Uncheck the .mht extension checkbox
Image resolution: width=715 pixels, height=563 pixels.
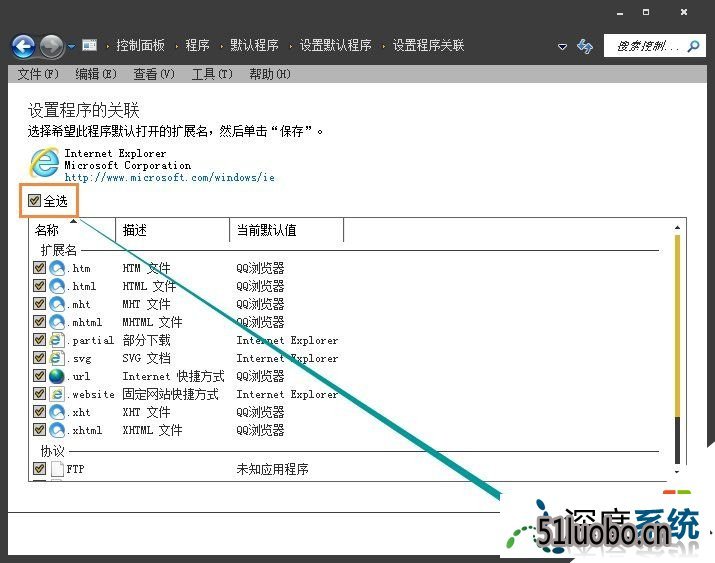point(39,303)
